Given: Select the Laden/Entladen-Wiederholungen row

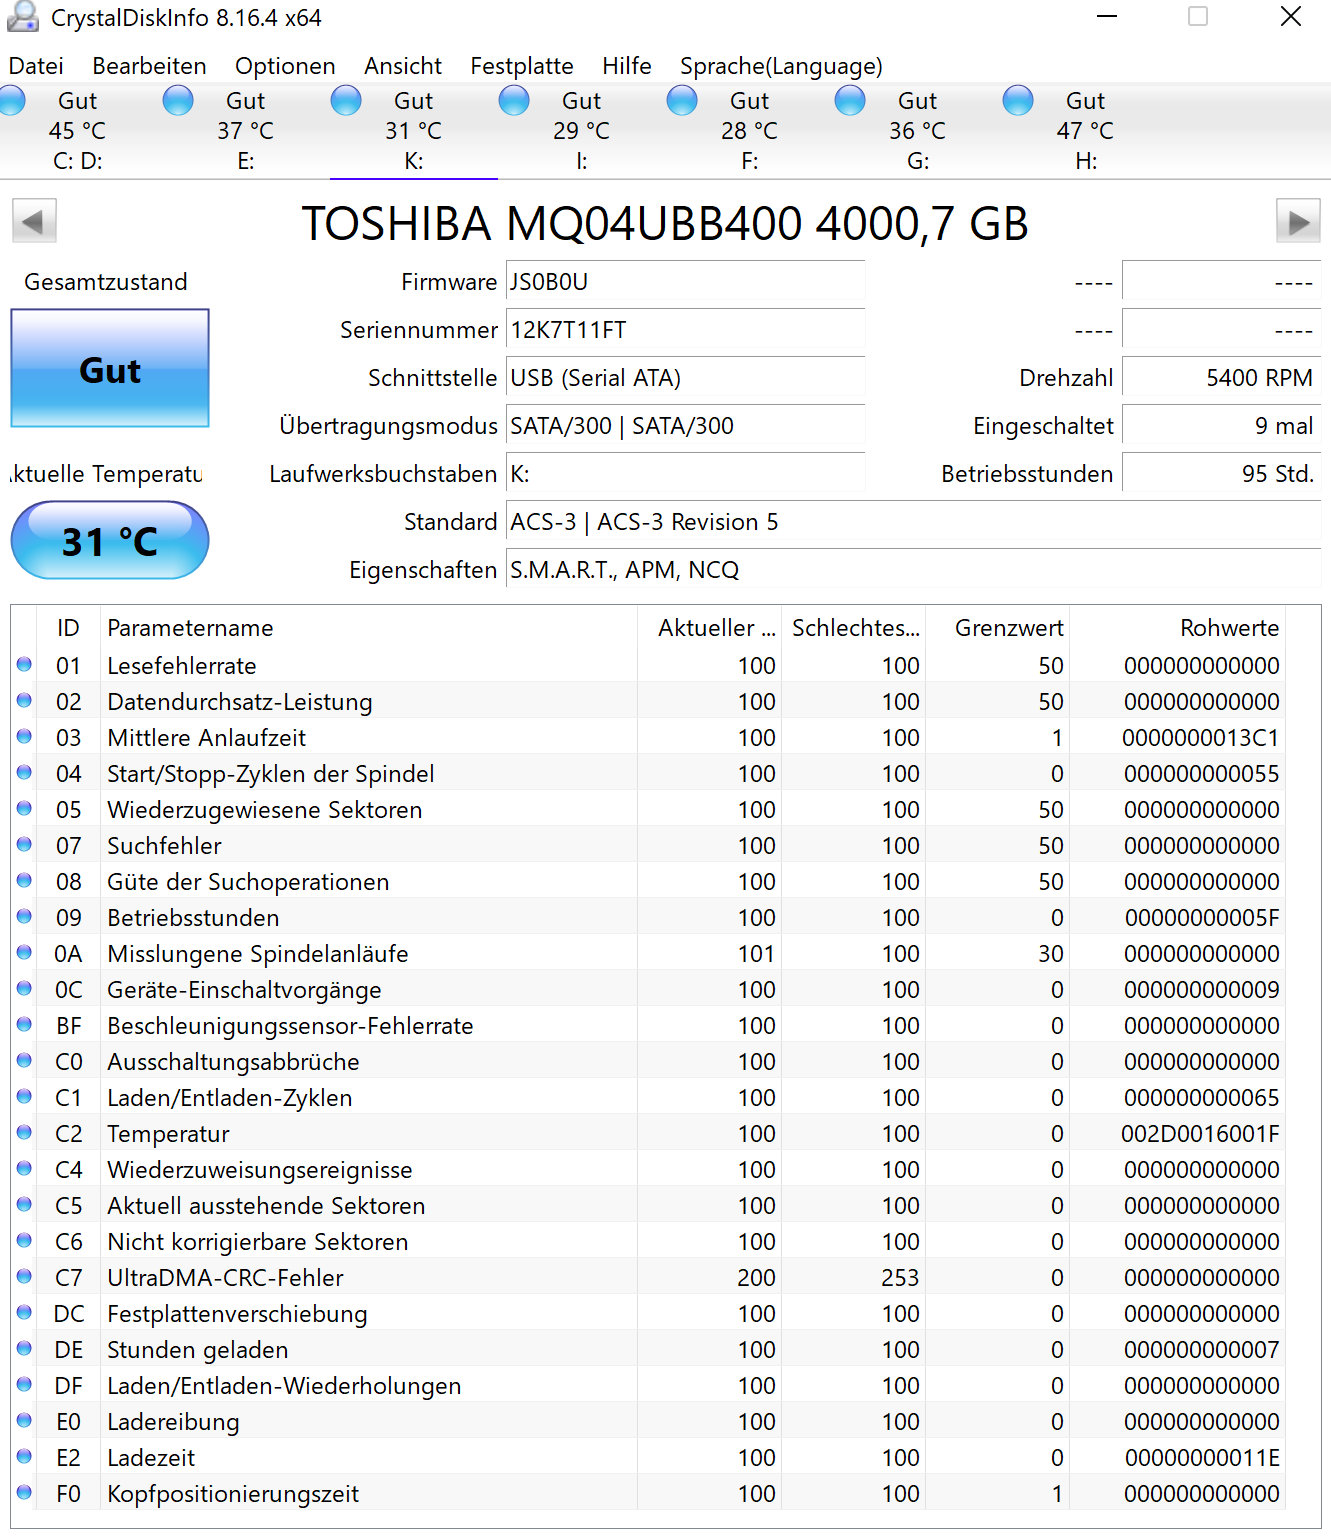Looking at the screenshot, I should click(x=648, y=1386).
